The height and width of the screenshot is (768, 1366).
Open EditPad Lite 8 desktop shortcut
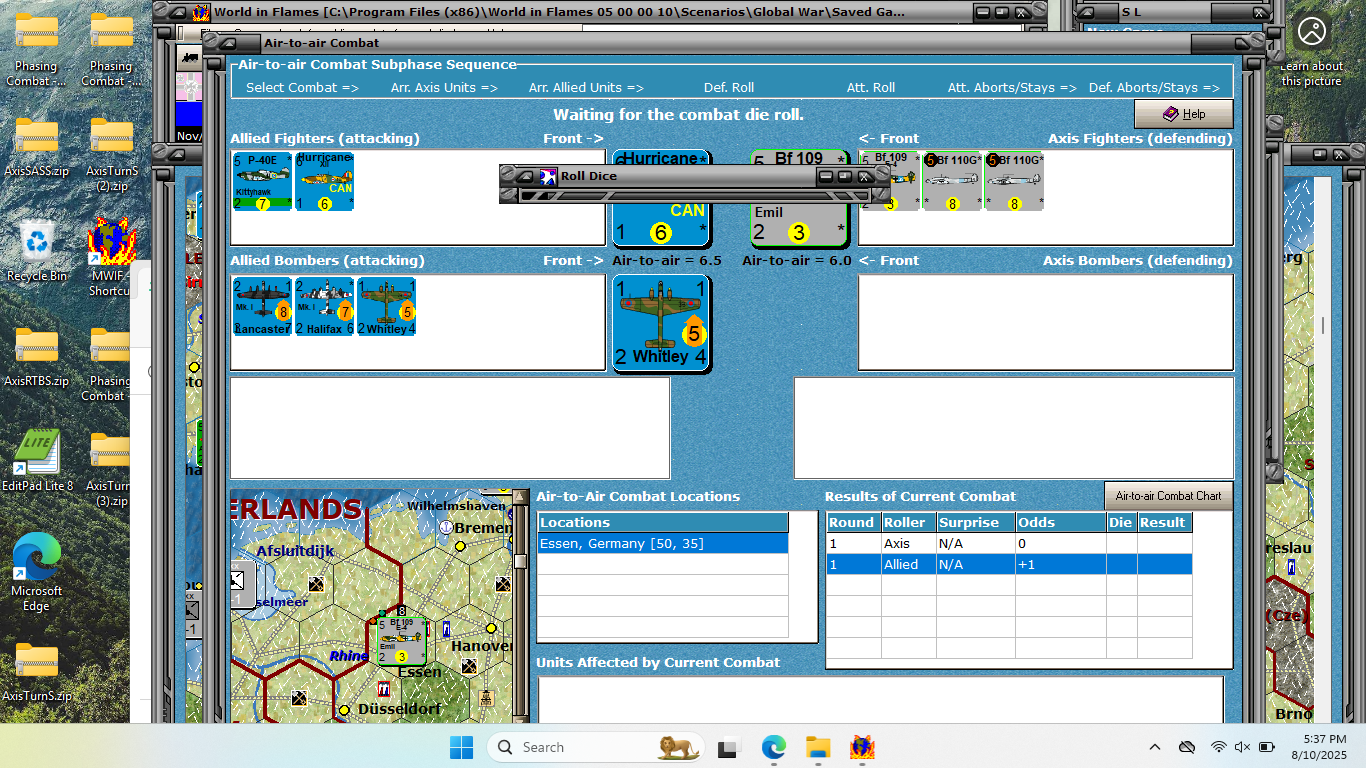tap(37, 462)
